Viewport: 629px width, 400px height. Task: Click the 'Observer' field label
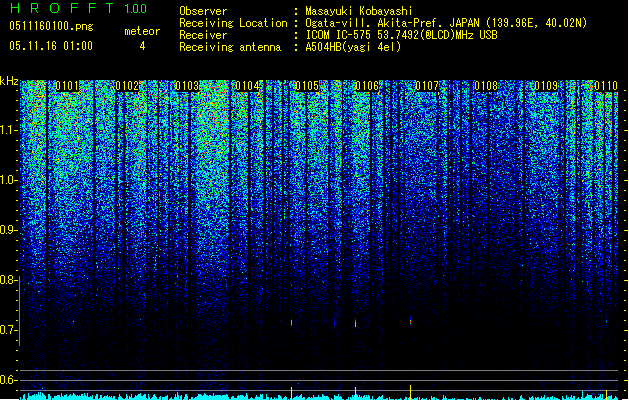pyautogui.click(x=203, y=11)
